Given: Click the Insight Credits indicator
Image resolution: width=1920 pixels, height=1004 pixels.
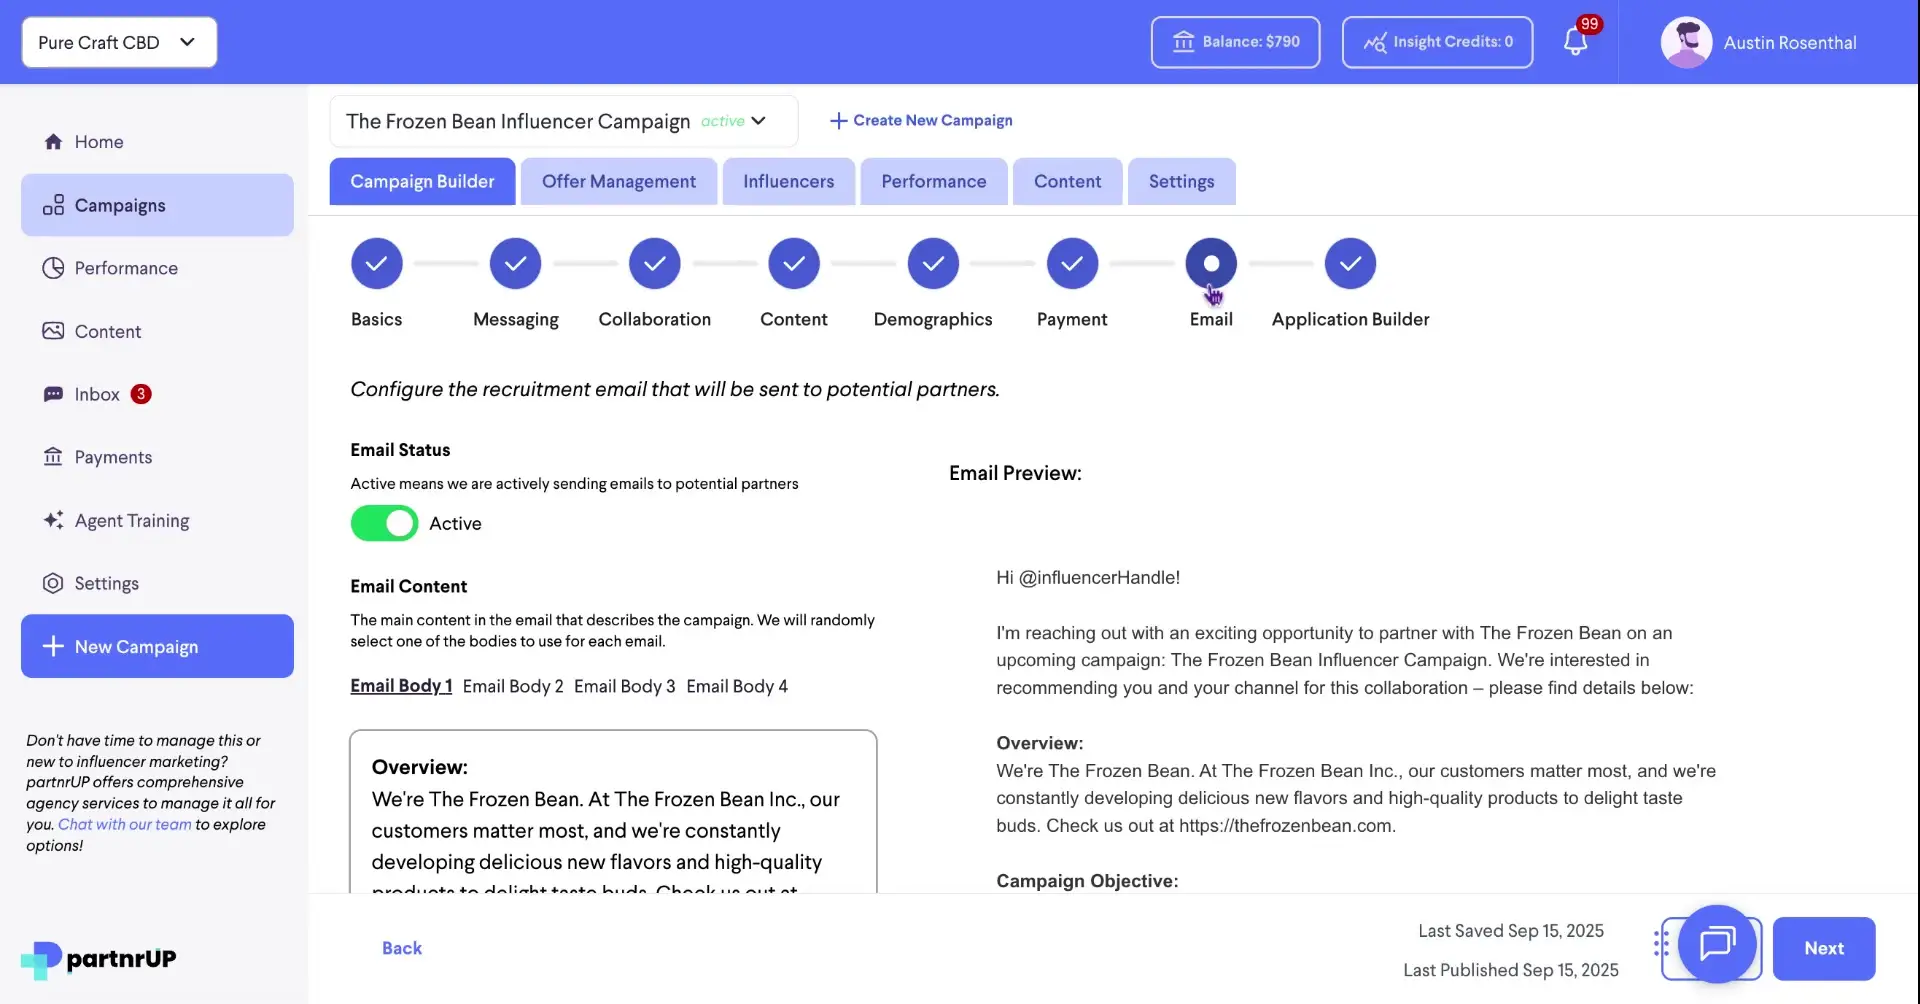Looking at the screenshot, I should coord(1437,42).
